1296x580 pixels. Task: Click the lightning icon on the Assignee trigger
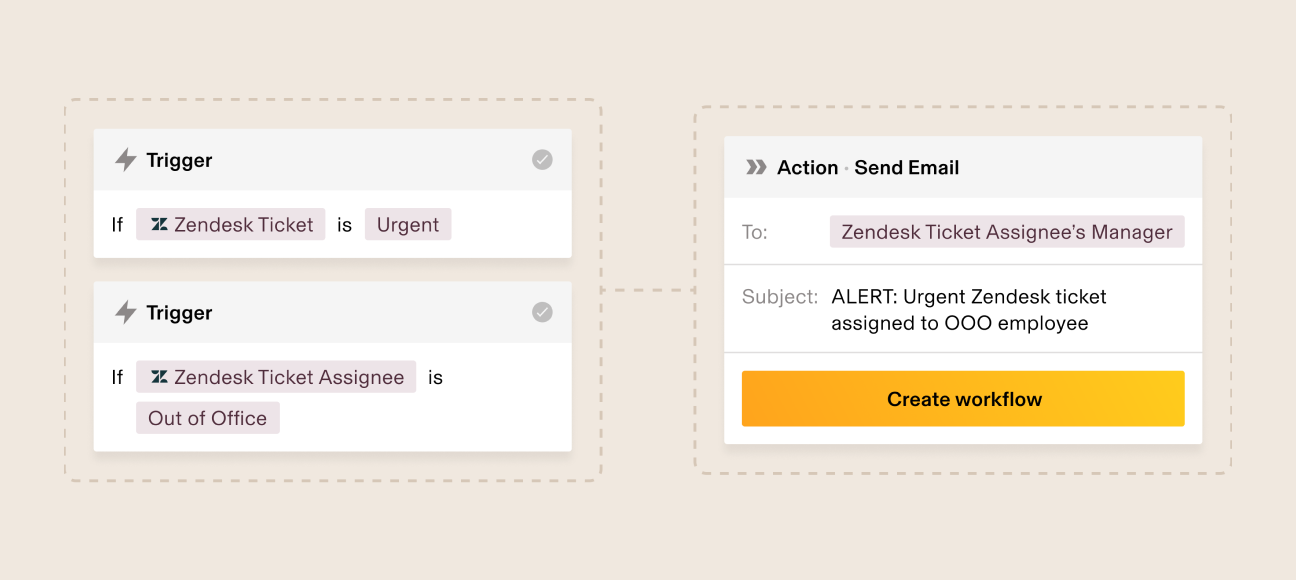point(125,313)
